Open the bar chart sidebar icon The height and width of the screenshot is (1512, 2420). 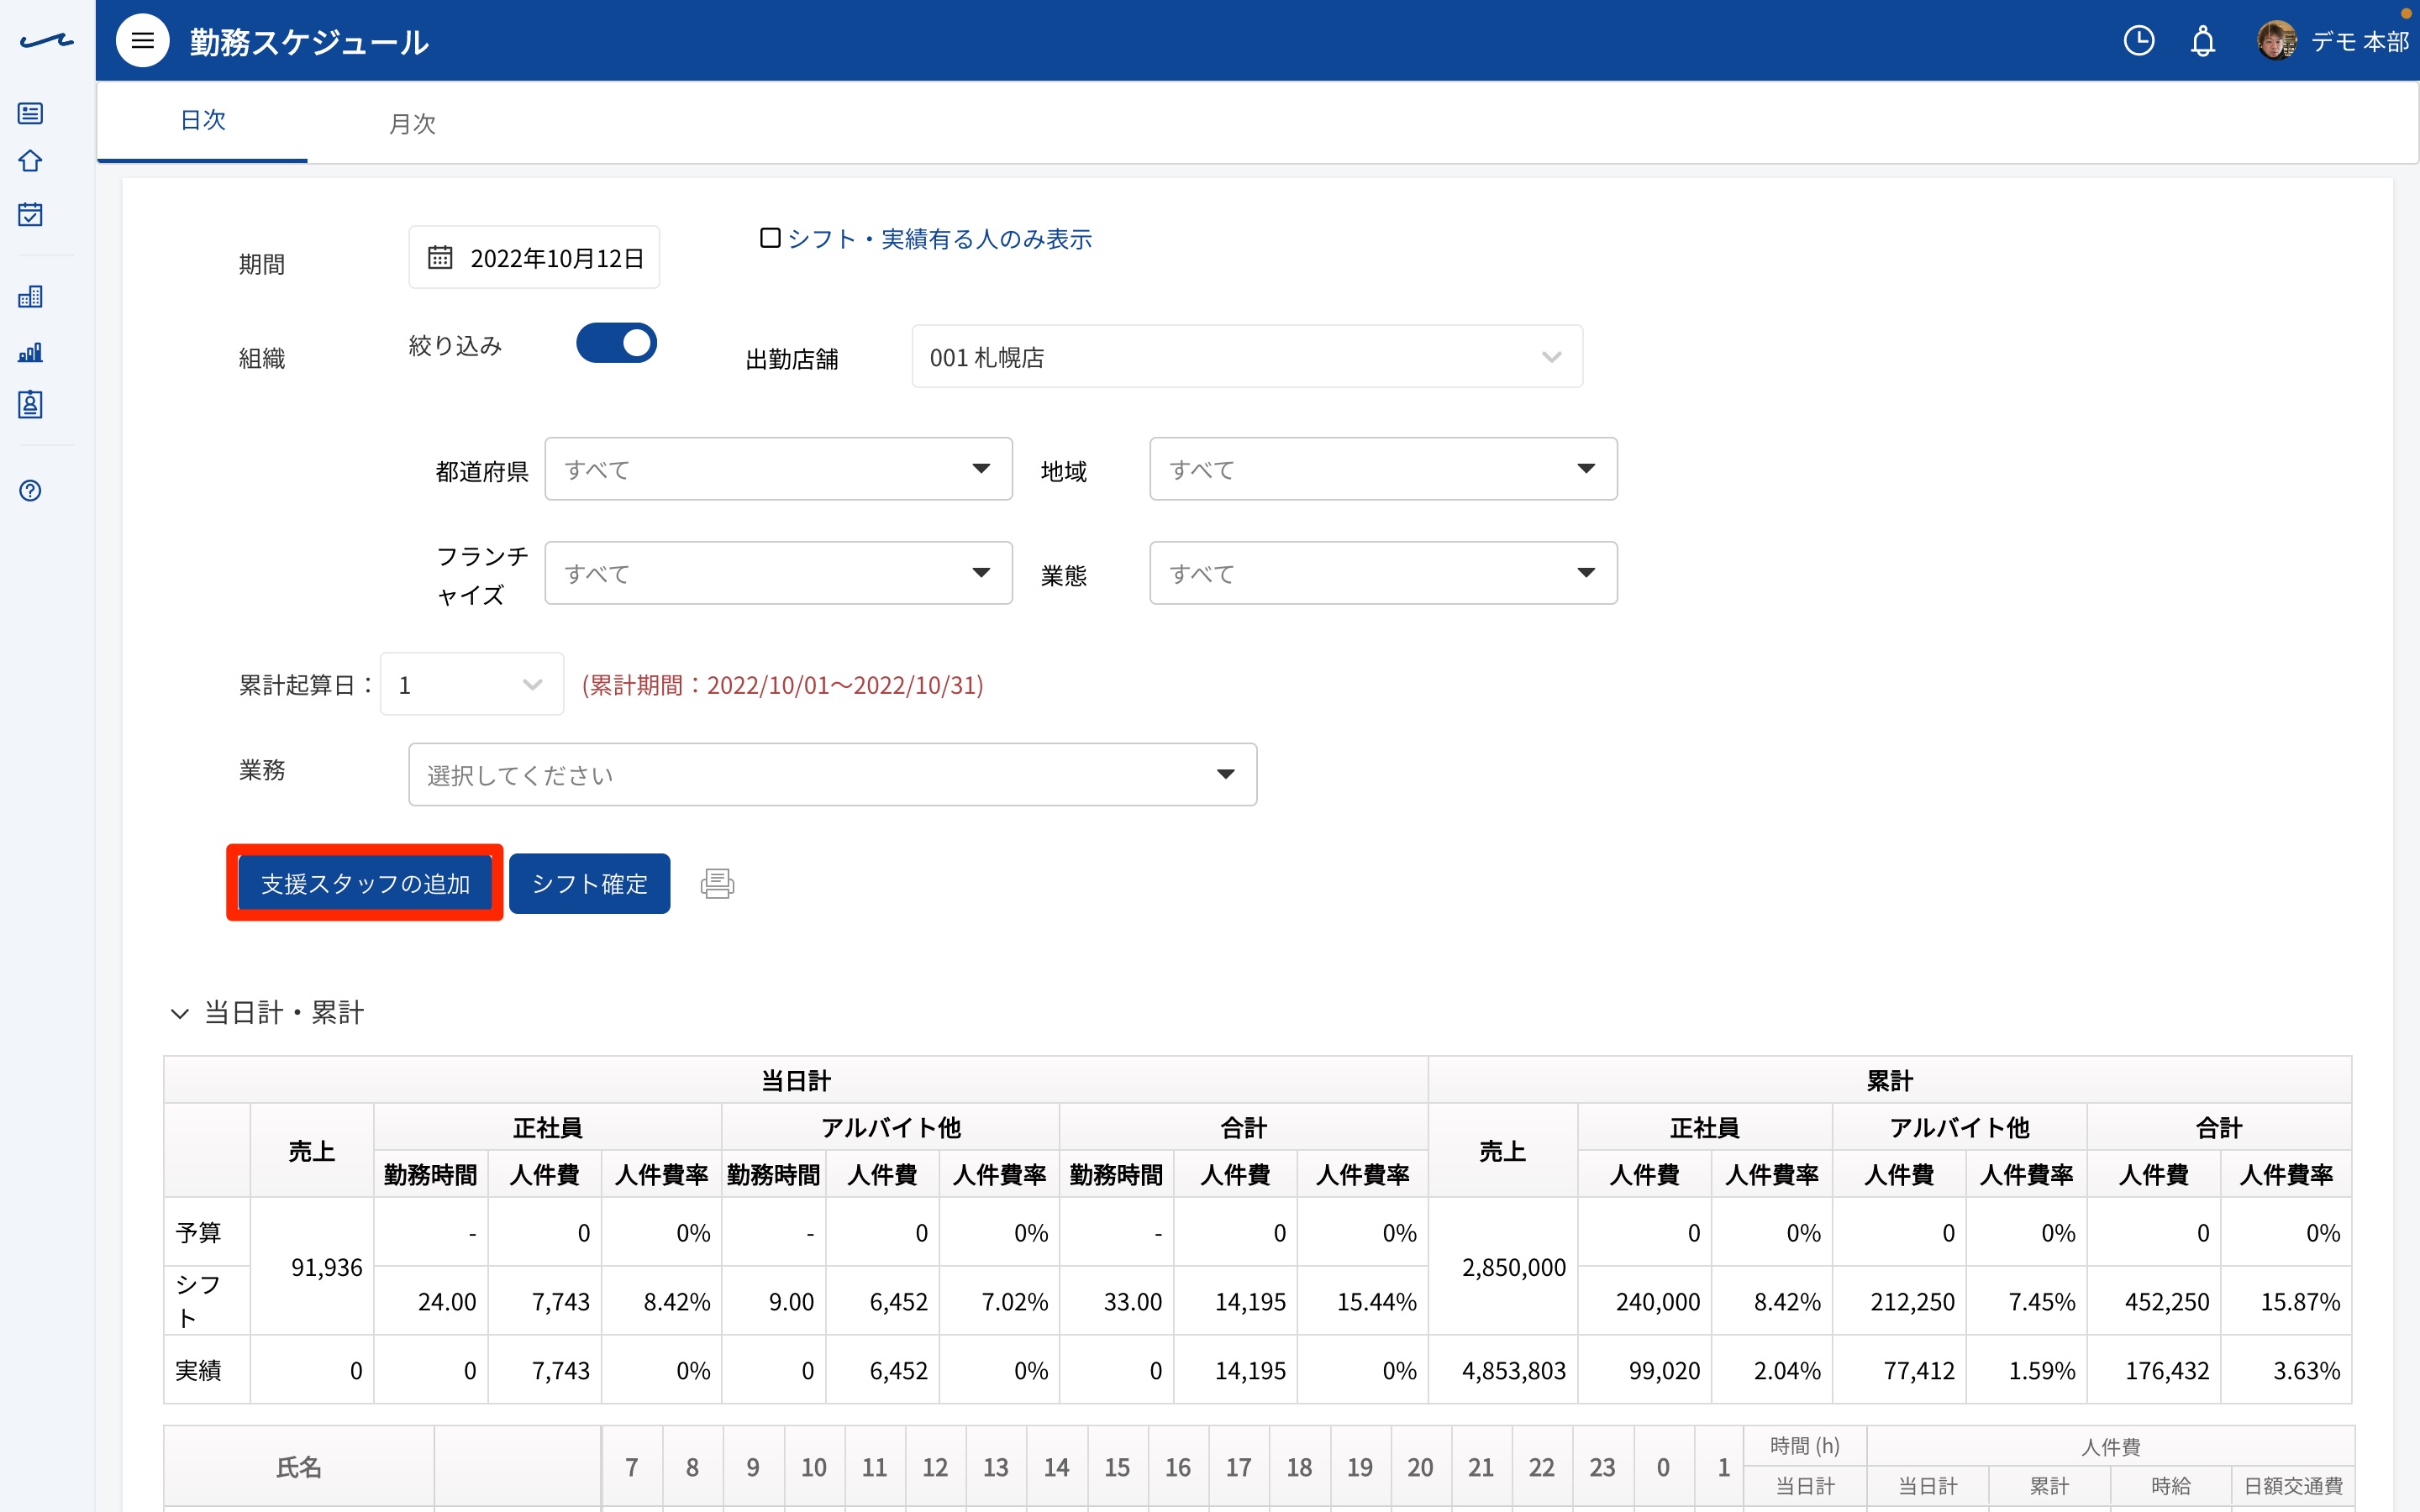[x=31, y=352]
